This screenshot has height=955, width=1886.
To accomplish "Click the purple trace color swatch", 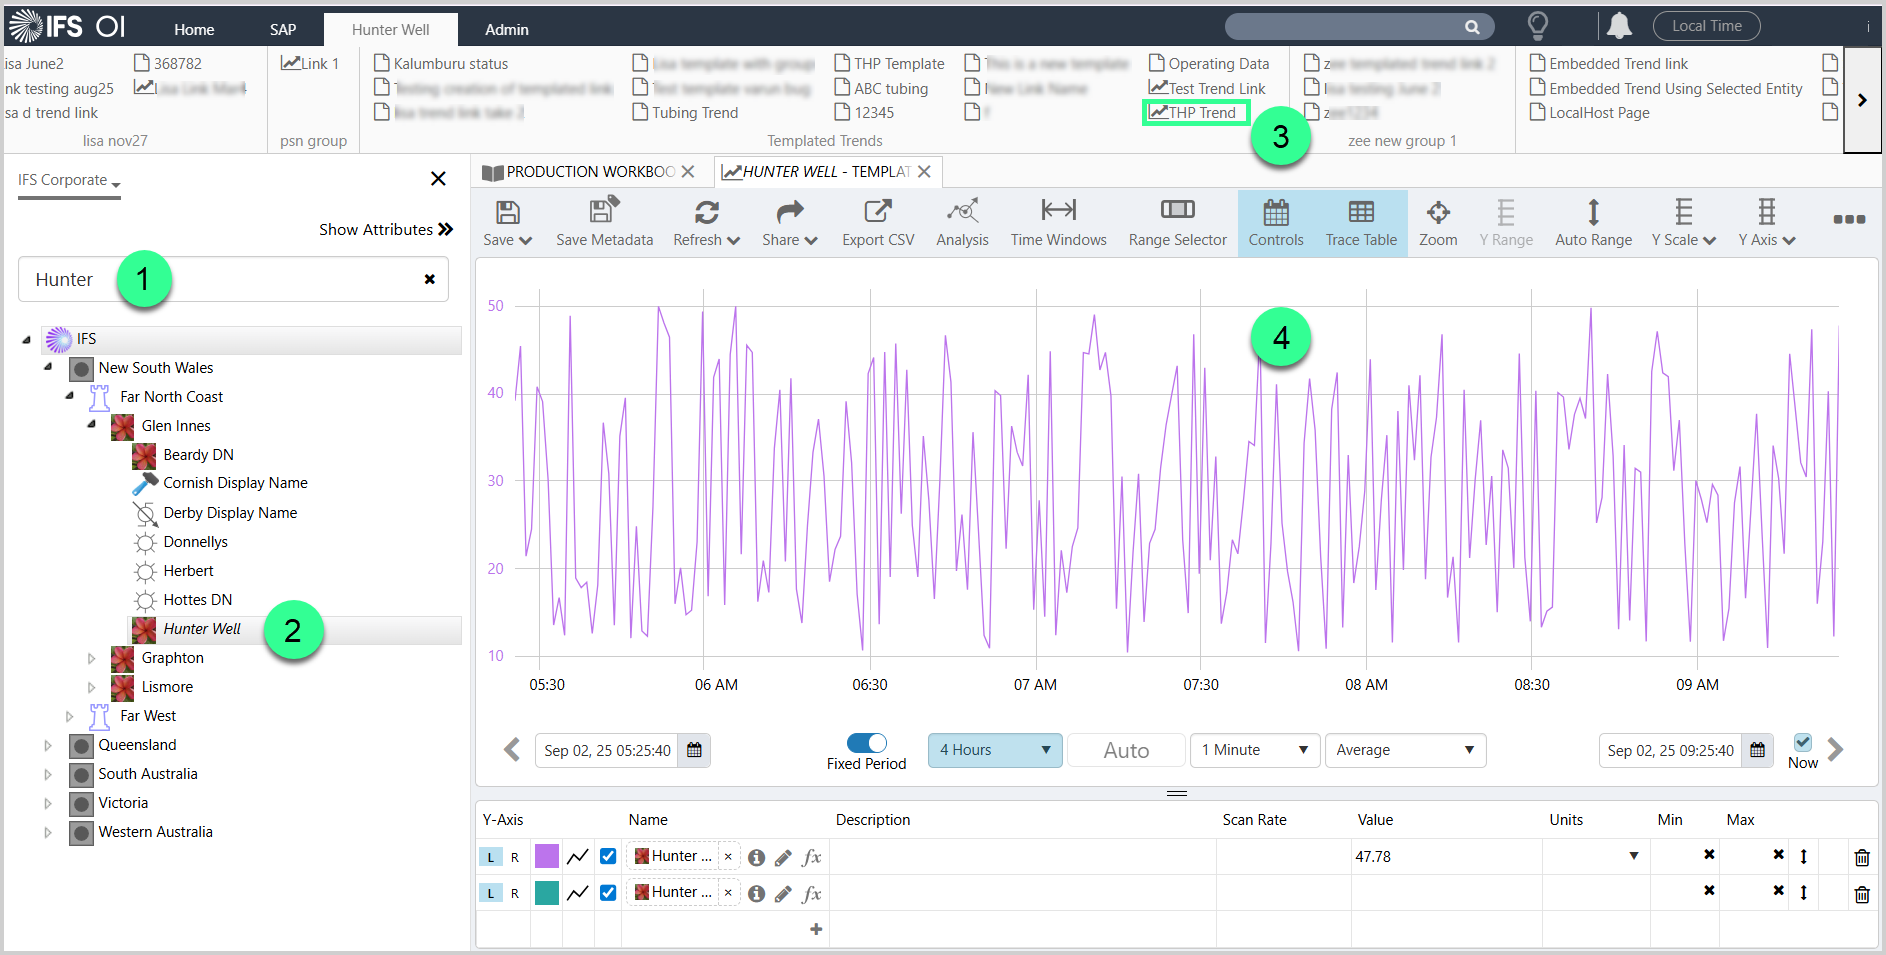I will (x=547, y=856).
